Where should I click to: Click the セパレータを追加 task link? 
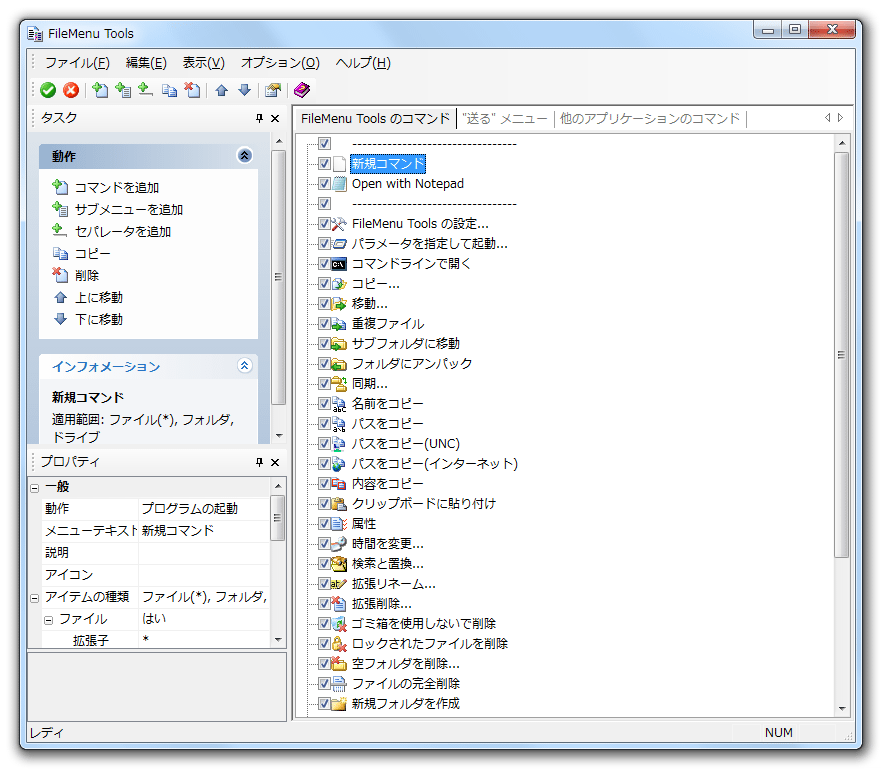(x=123, y=231)
